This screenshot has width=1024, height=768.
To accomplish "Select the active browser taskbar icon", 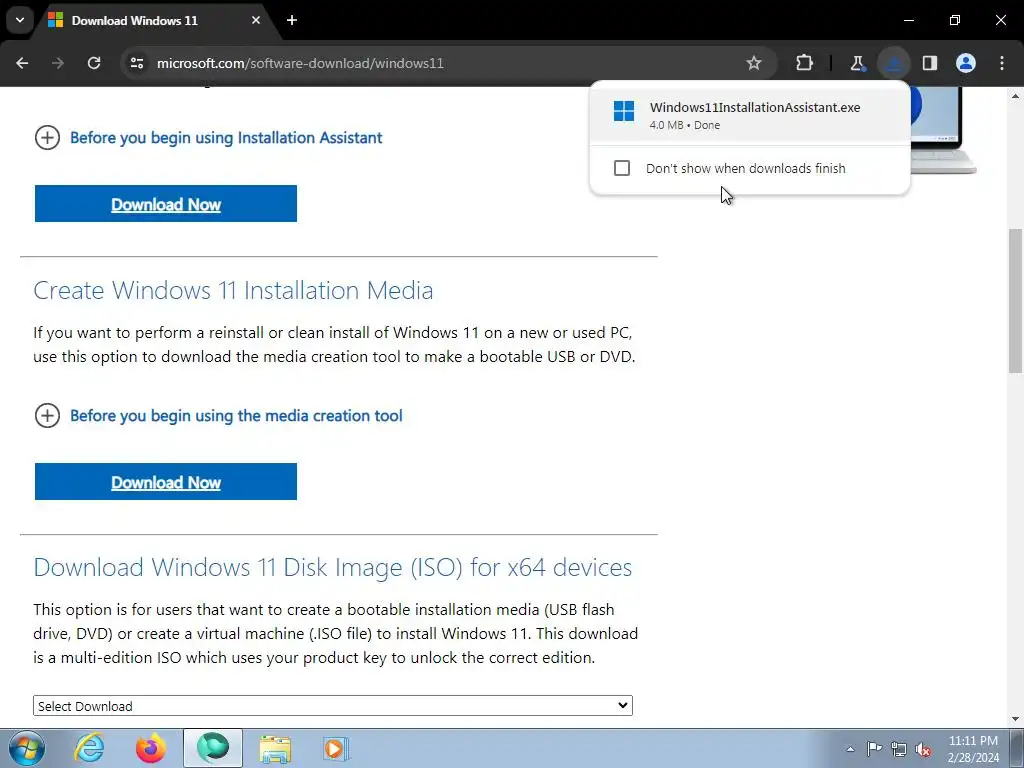I will coord(213,748).
